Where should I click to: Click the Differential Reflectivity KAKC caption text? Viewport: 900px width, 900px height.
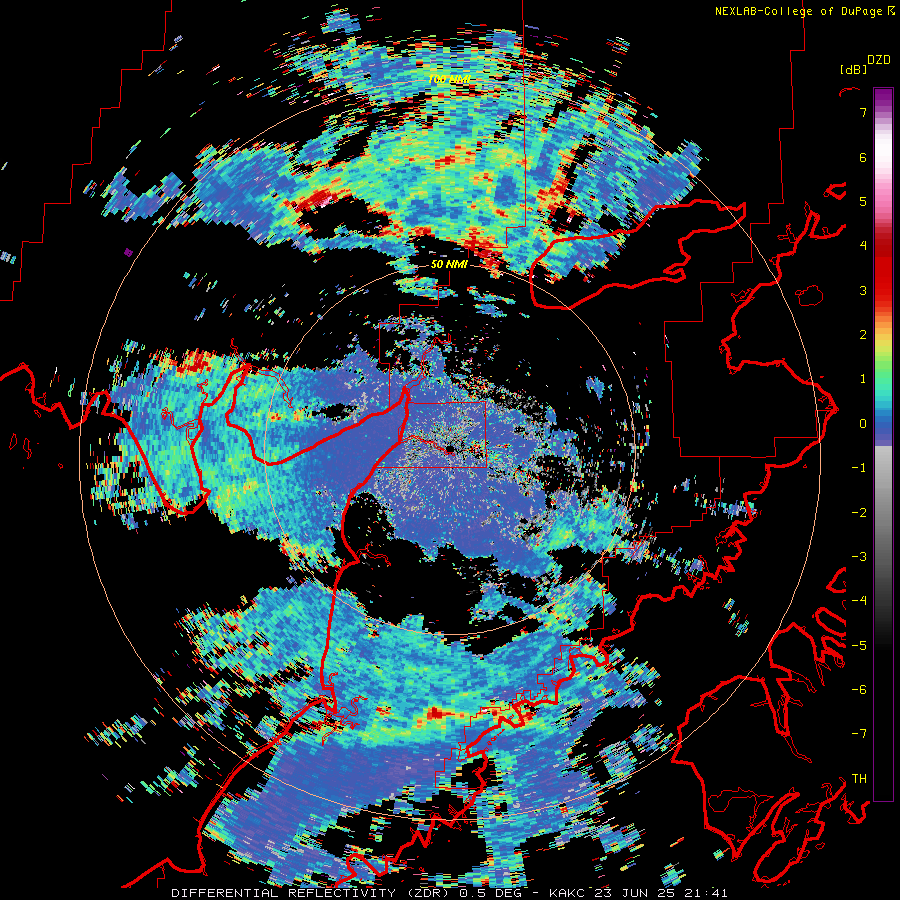point(449,893)
